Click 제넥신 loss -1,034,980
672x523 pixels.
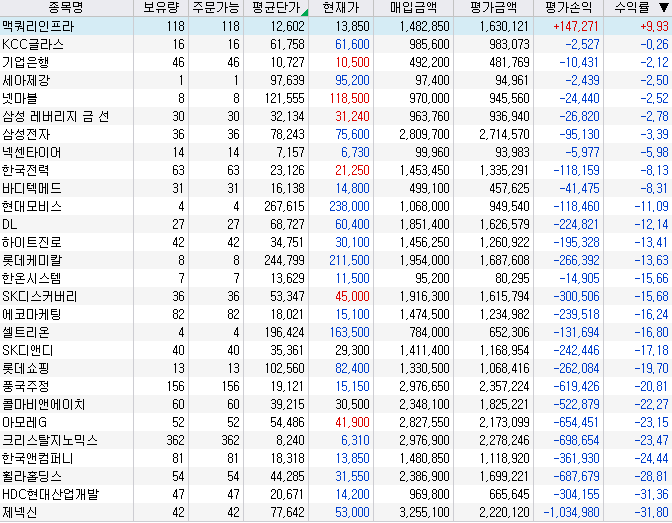pos(571,512)
